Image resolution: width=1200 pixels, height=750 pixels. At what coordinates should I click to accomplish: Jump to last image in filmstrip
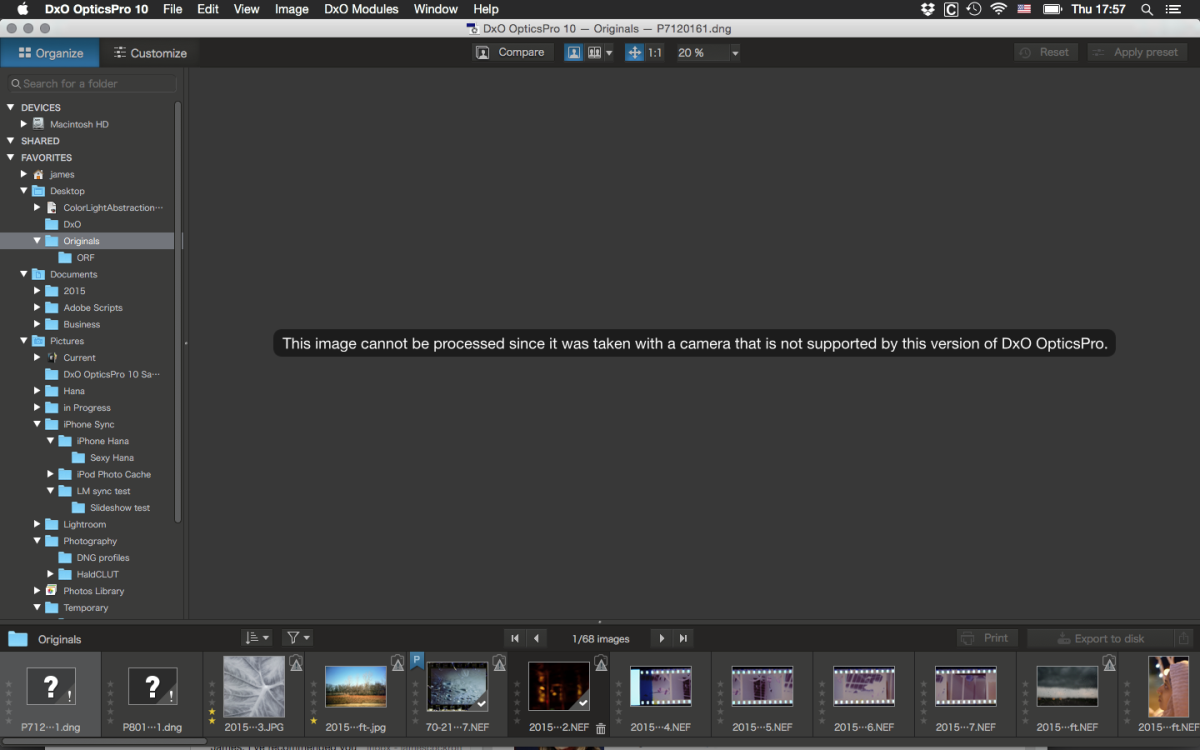tap(684, 638)
